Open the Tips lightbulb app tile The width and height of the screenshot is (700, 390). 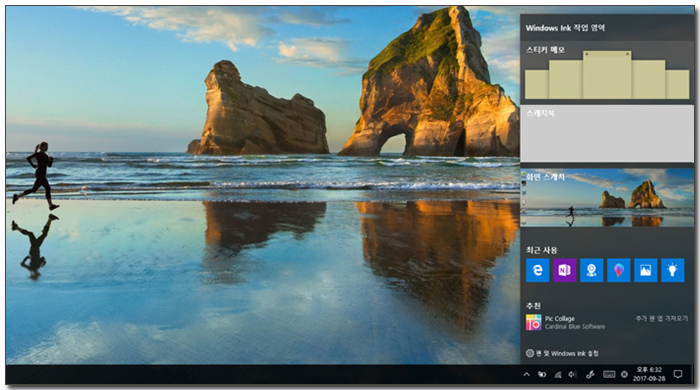pyautogui.click(x=673, y=270)
